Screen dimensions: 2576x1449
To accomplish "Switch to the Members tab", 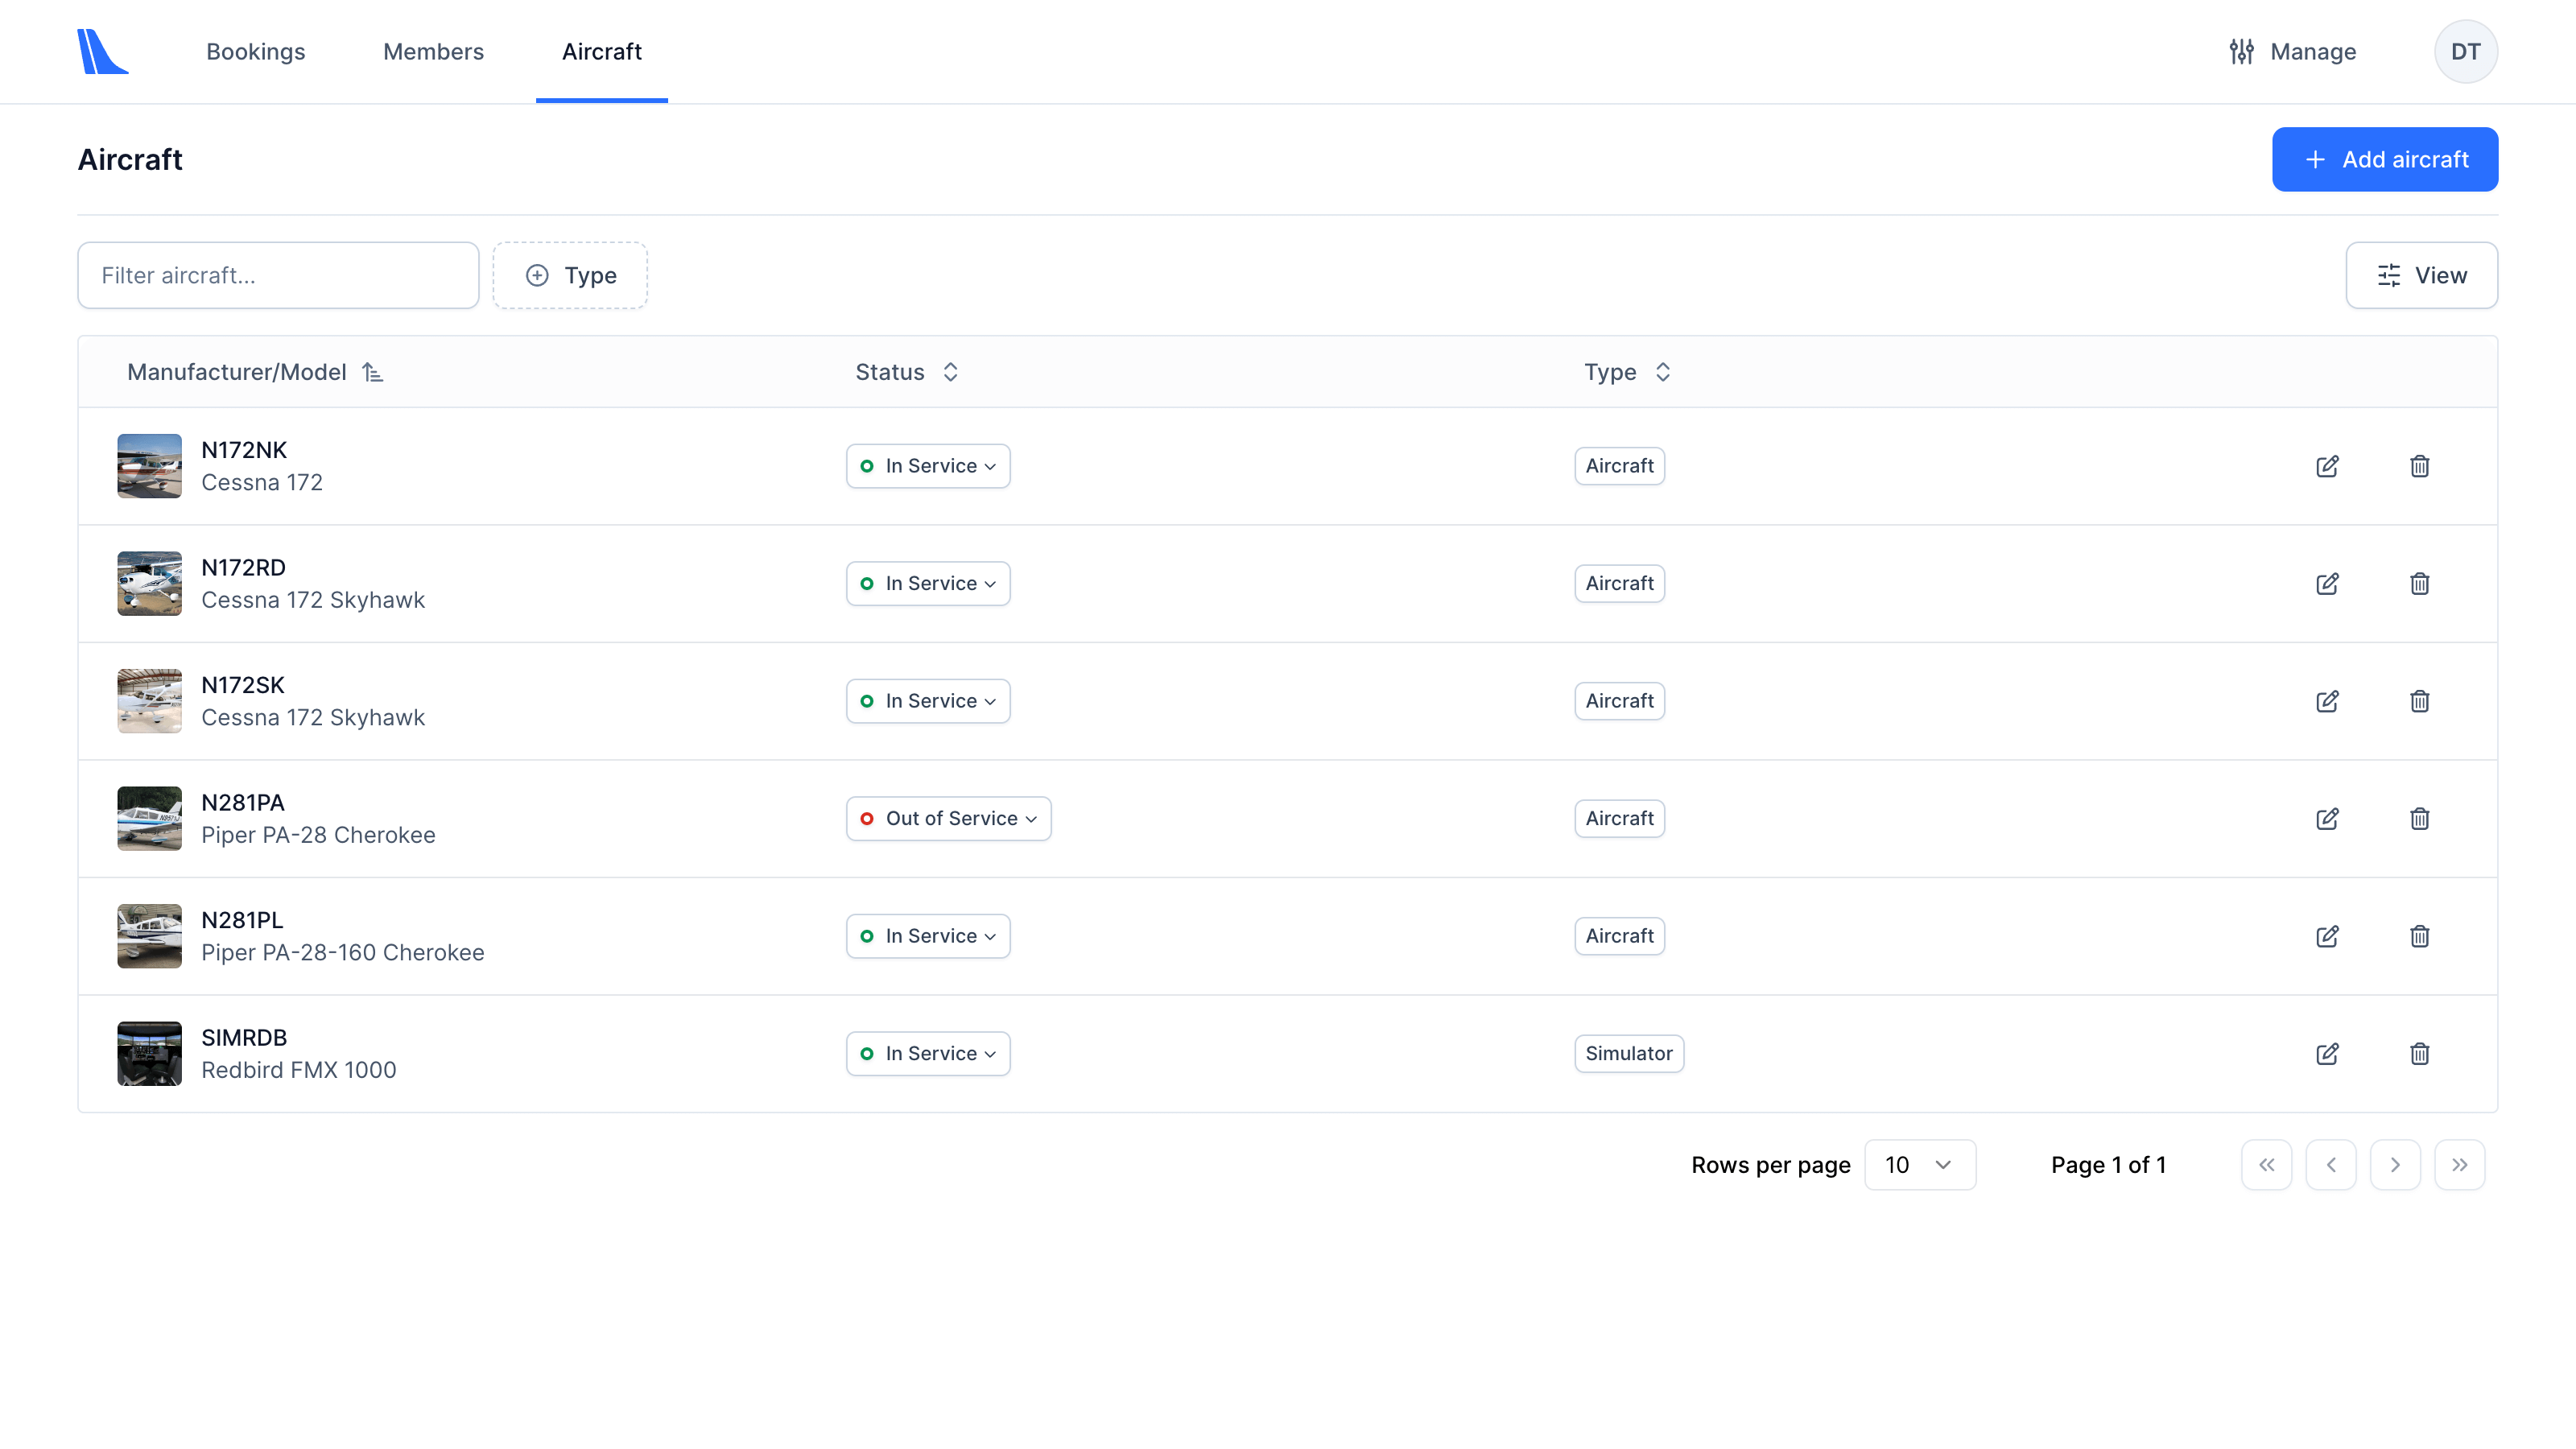I will pos(433,51).
